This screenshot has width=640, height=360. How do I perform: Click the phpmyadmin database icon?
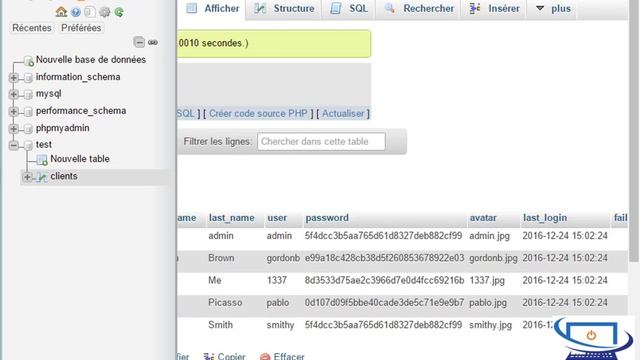pyautogui.click(x=28, y=129)
